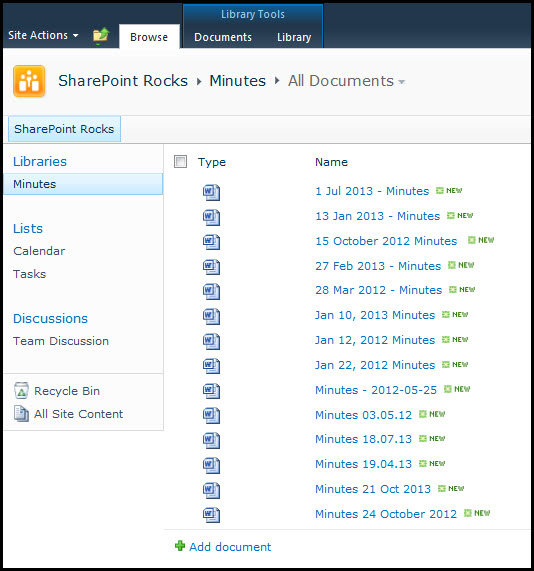
Task: Go to Minutes breadcrumb link
Action: 237,81
